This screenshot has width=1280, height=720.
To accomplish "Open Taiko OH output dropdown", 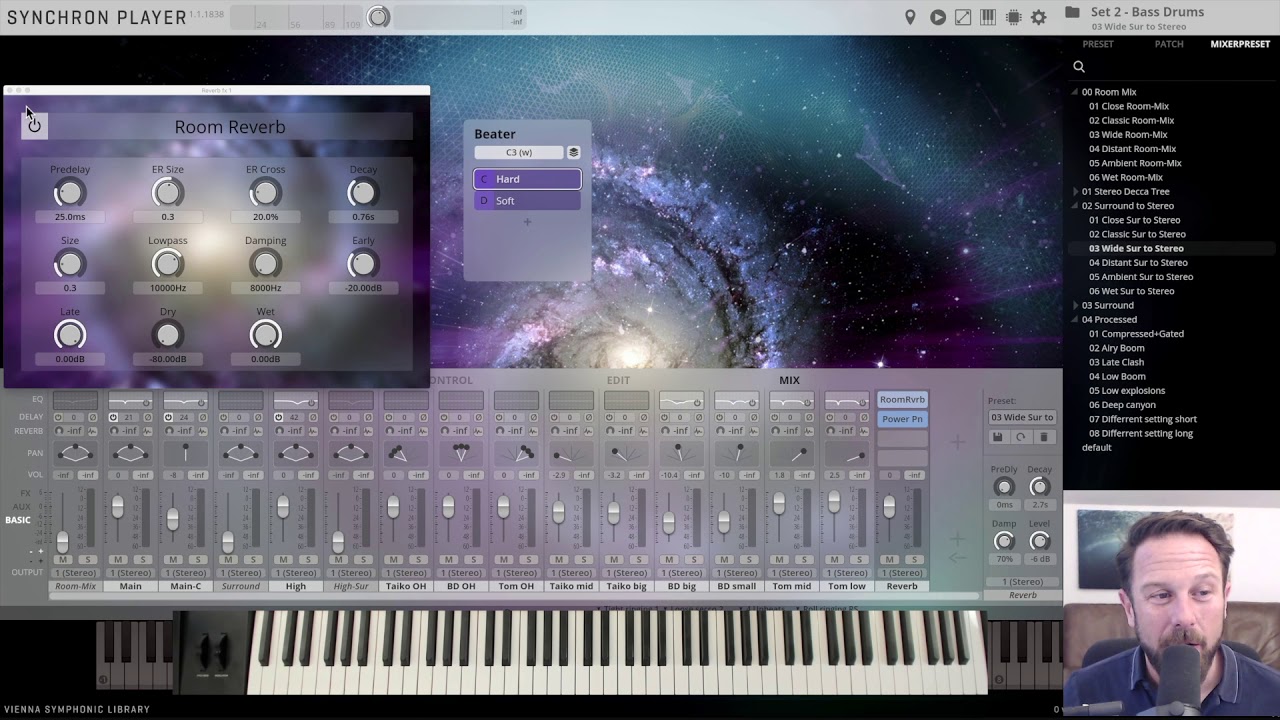I will [406, 573].
